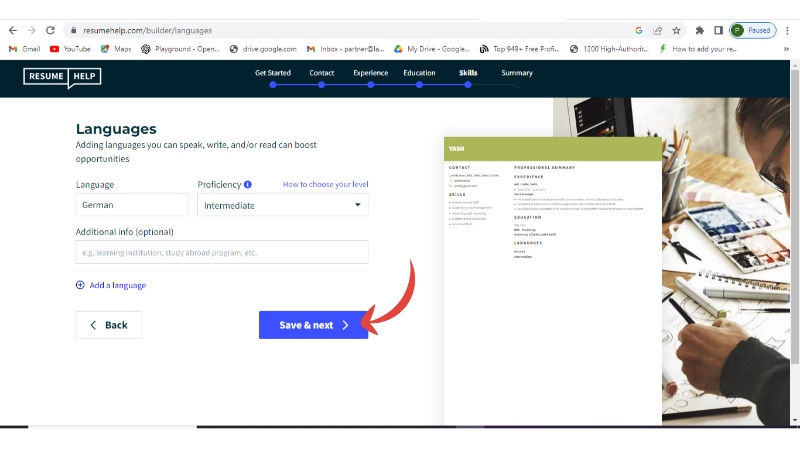Click the Language input field containing German
Screen dimensions: 800x449
click(x=132, y=205)
